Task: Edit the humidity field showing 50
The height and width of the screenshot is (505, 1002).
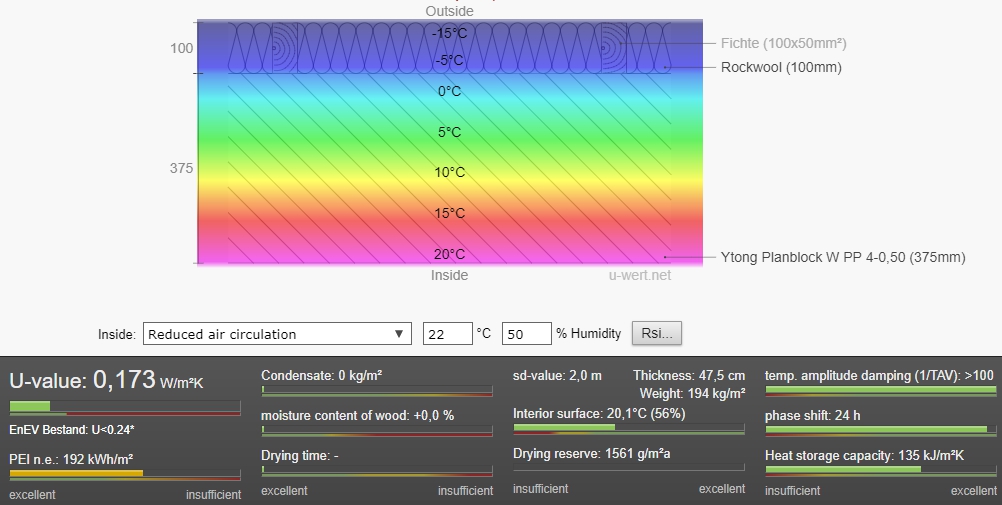Action: tap(527, 334)
